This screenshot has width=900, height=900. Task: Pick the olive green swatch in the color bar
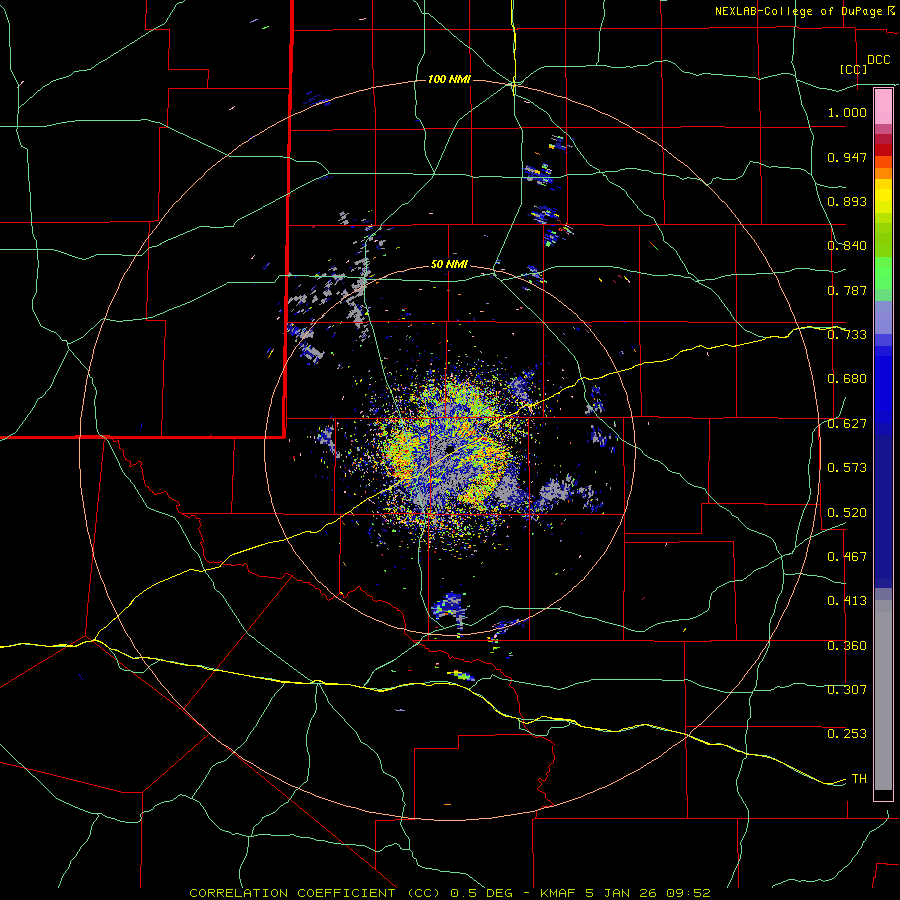pos(883,240)
